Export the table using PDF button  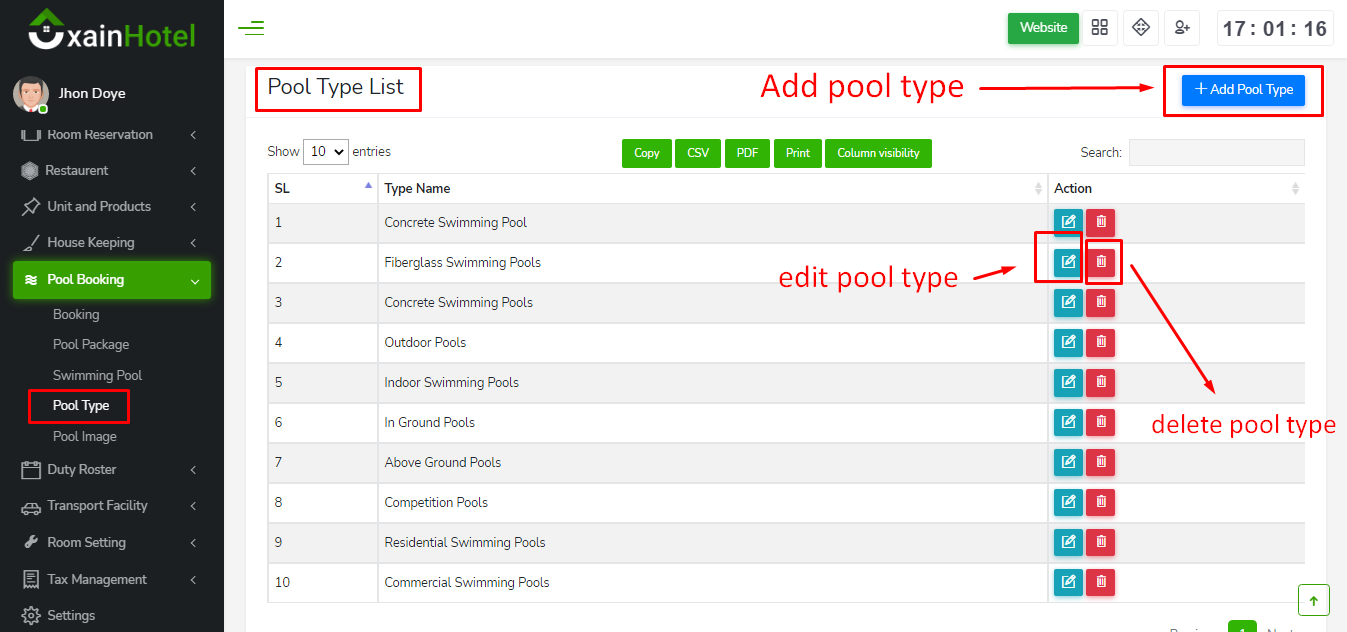(747, 153)
